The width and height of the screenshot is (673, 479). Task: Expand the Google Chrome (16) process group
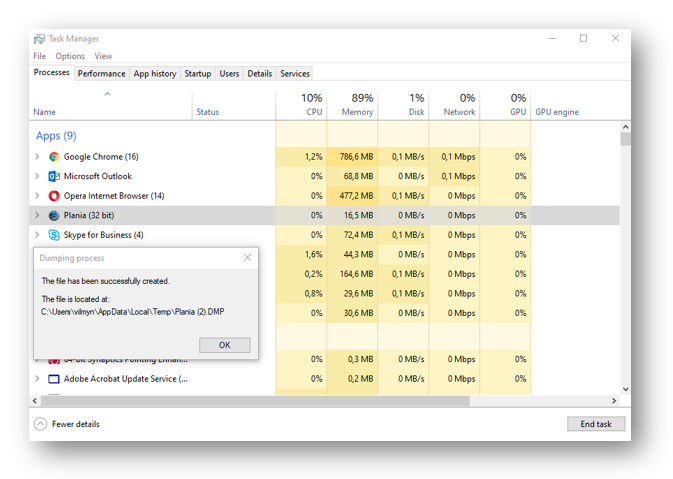(37, 157)
